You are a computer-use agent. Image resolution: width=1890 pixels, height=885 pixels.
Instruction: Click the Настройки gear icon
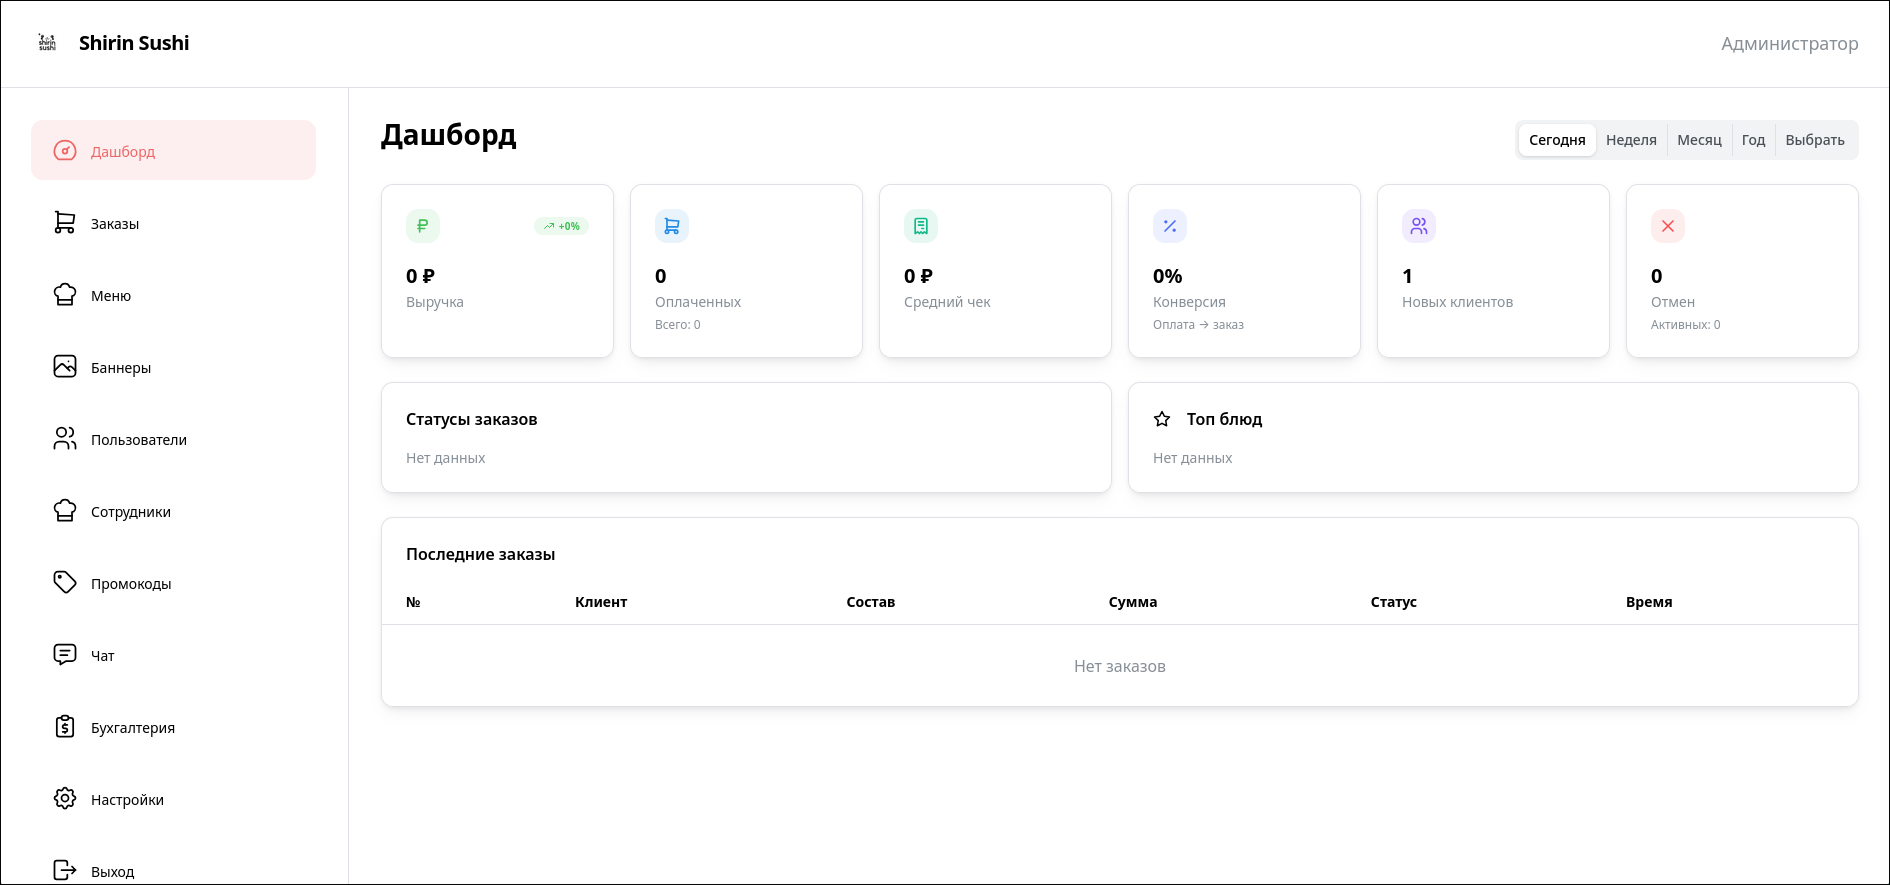tap(65, 799)
